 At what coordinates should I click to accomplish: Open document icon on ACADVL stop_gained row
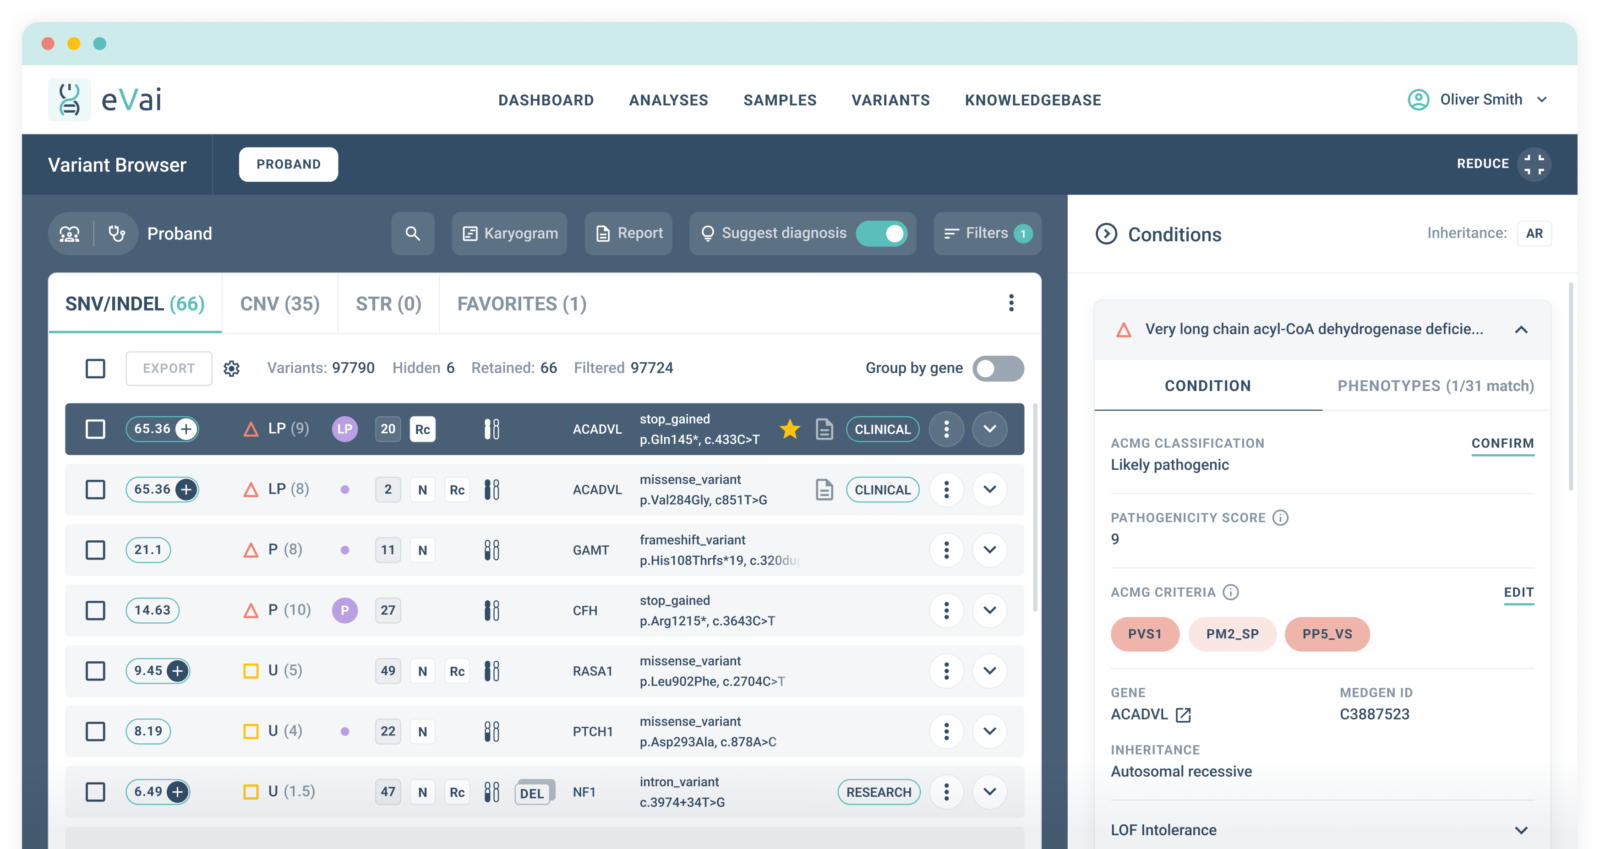pyautogui.click(x=824, y=429)
